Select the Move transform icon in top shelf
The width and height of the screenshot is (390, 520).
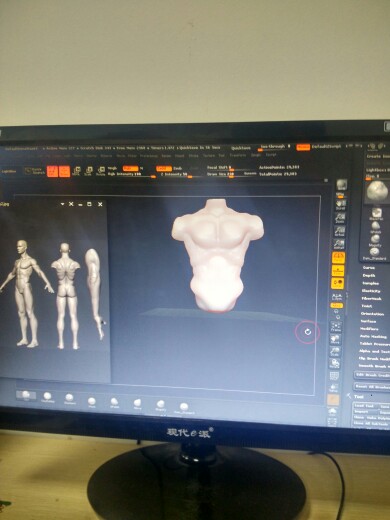point(76,171)
